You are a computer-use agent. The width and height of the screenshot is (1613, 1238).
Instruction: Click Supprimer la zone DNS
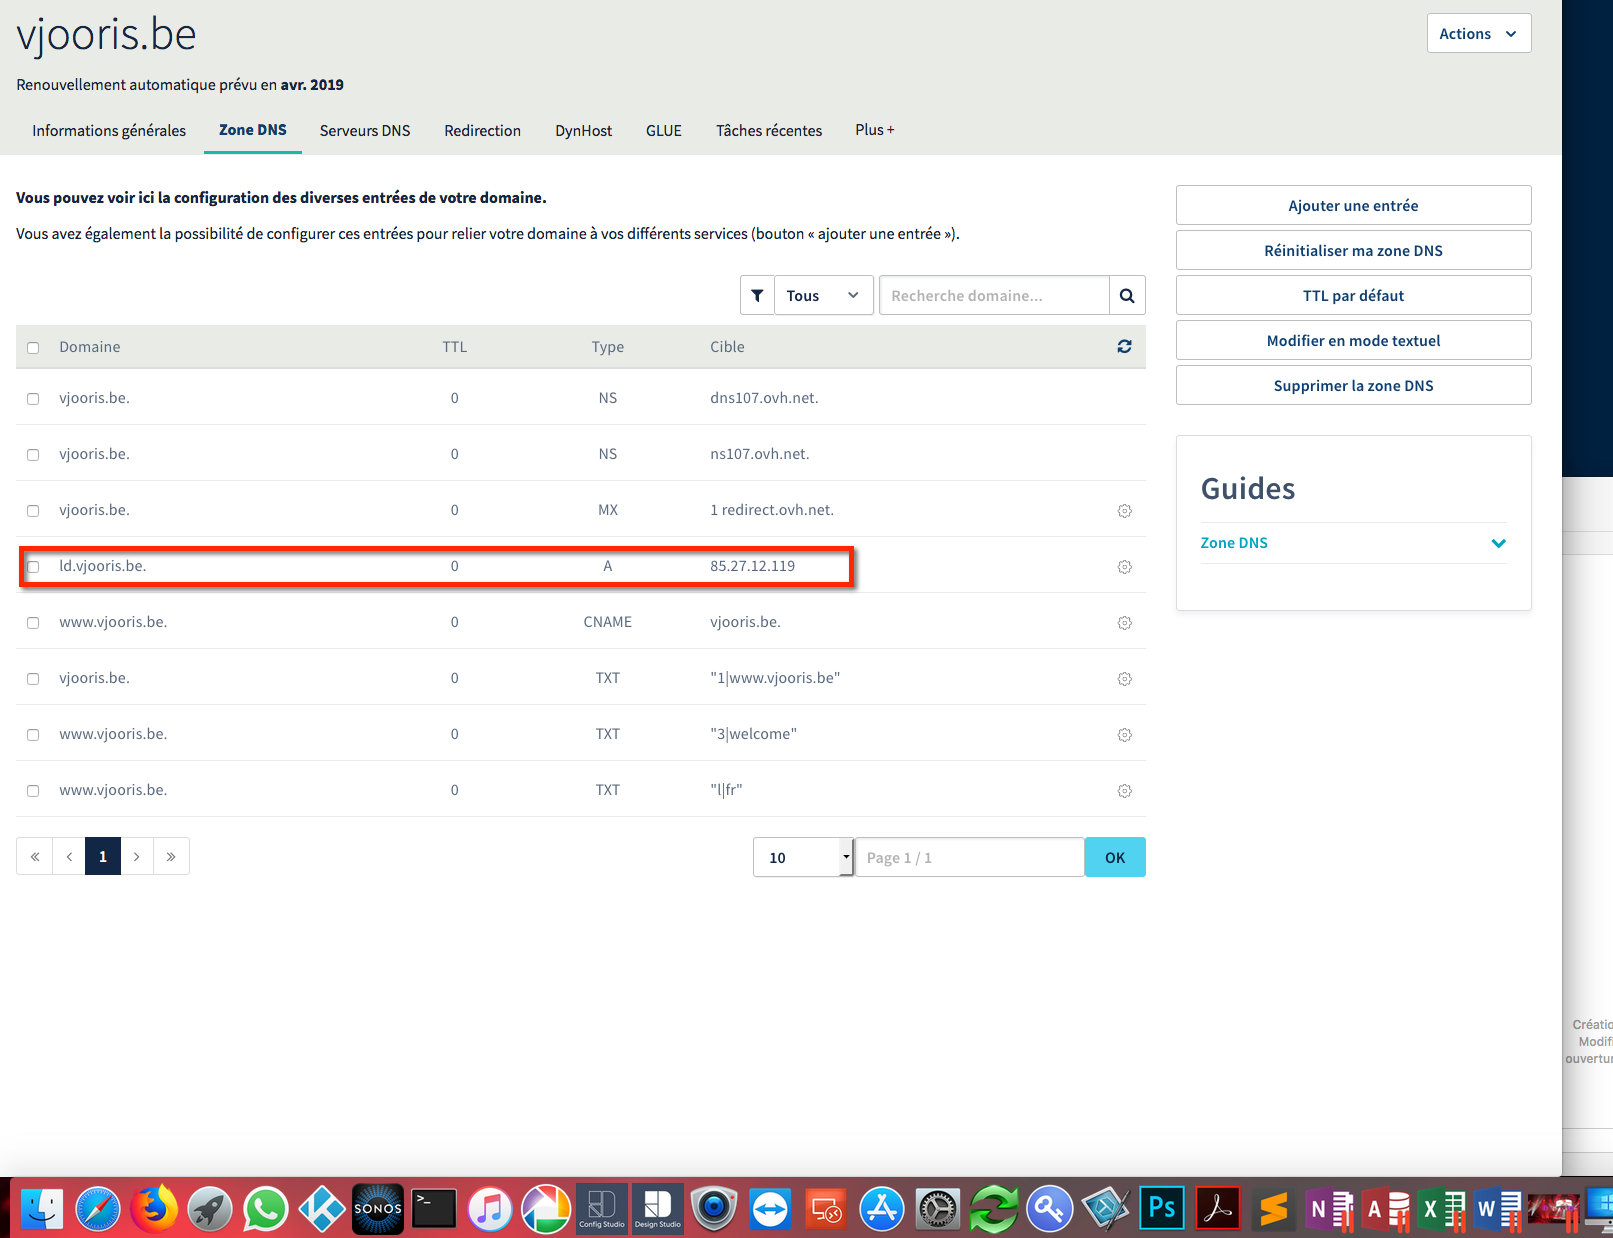coord(1353,385)
